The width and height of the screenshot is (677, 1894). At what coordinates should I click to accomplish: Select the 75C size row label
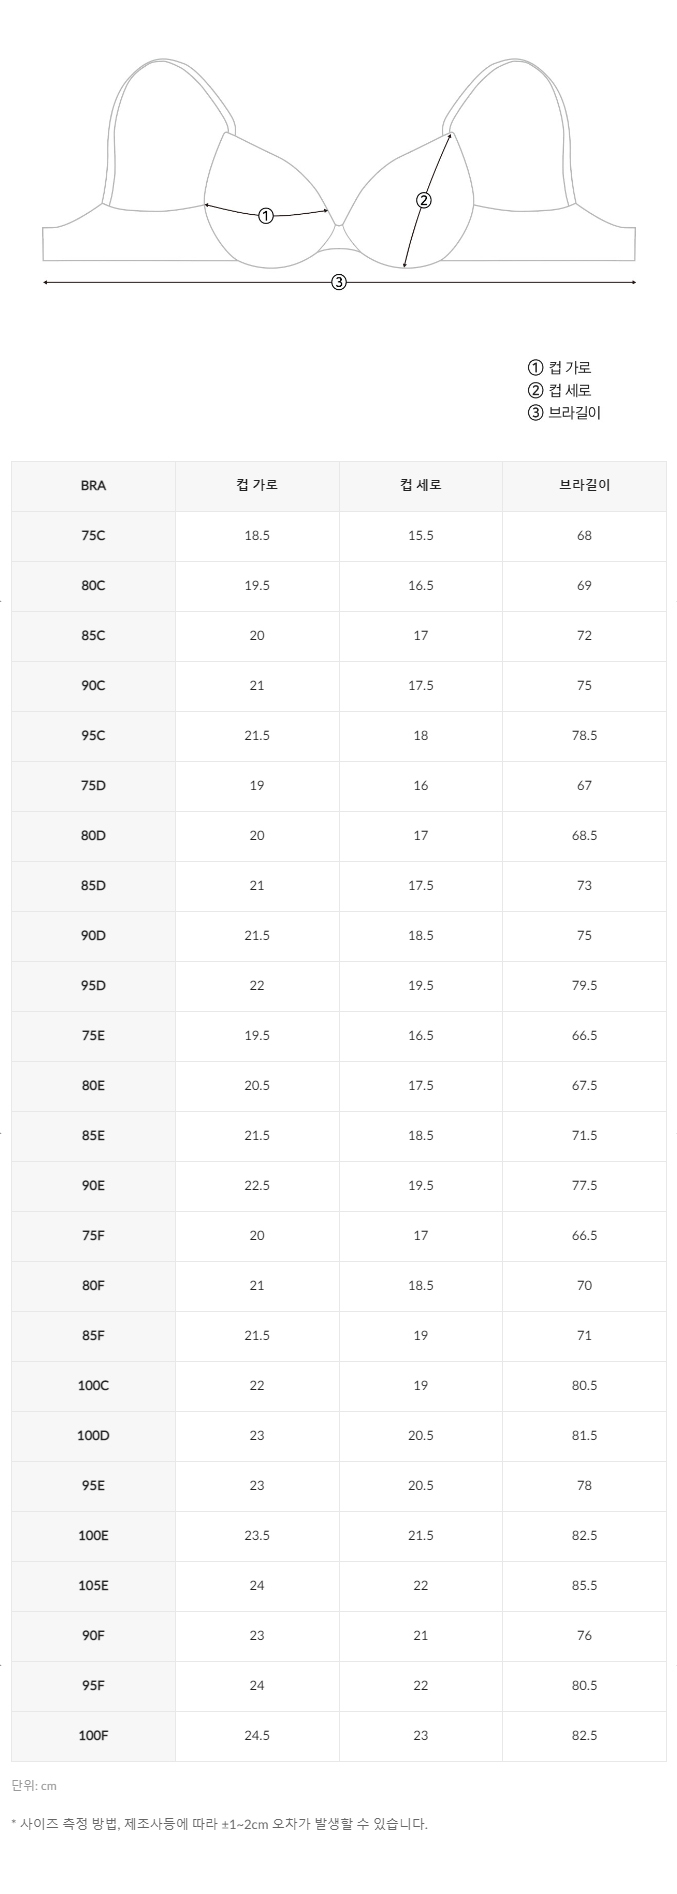pos(93,536)
